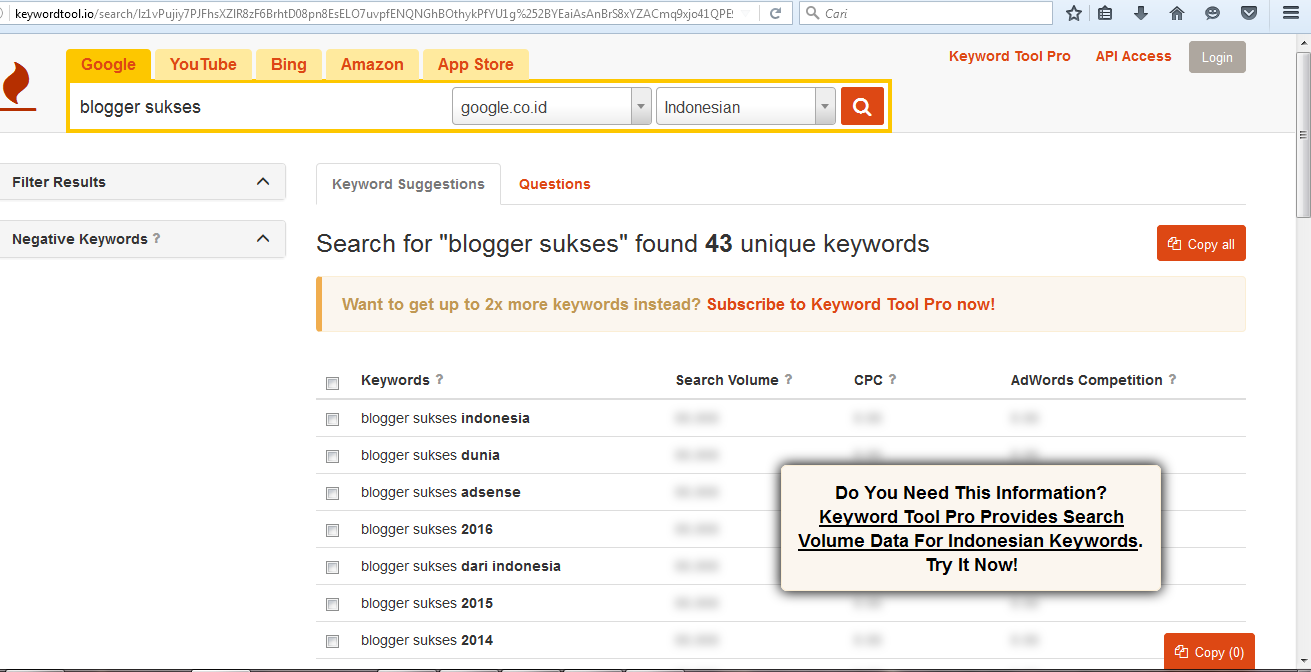Viewport: 1311px width, 672px height.
Task: Open the Keyword Tool Pro link
Action: 1010,56
